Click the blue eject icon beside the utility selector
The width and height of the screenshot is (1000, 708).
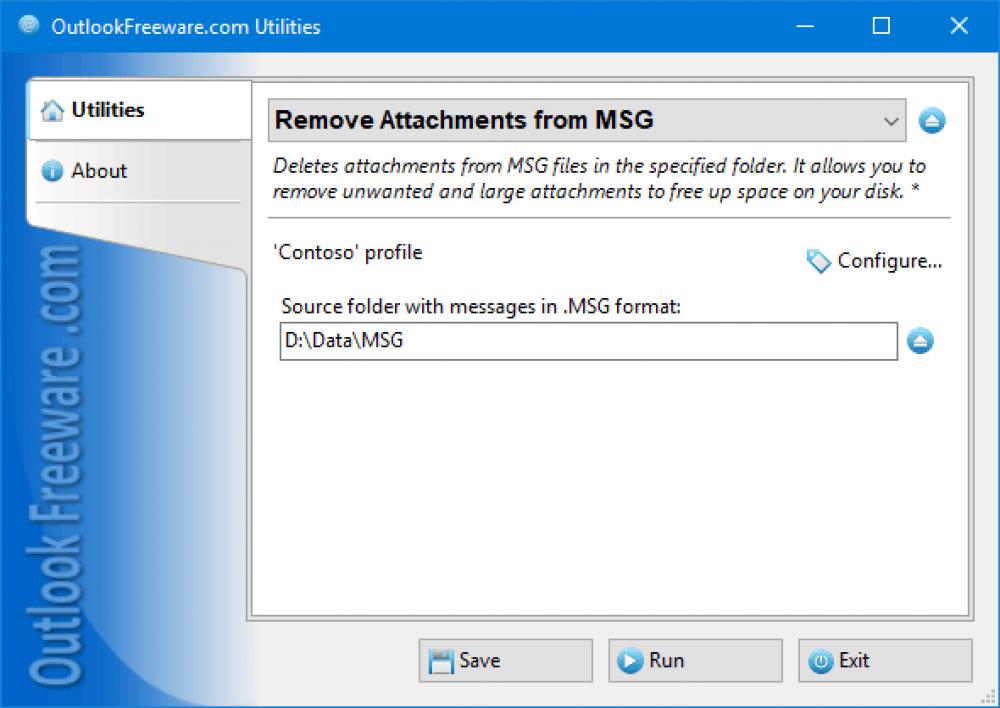pos(932,120)
